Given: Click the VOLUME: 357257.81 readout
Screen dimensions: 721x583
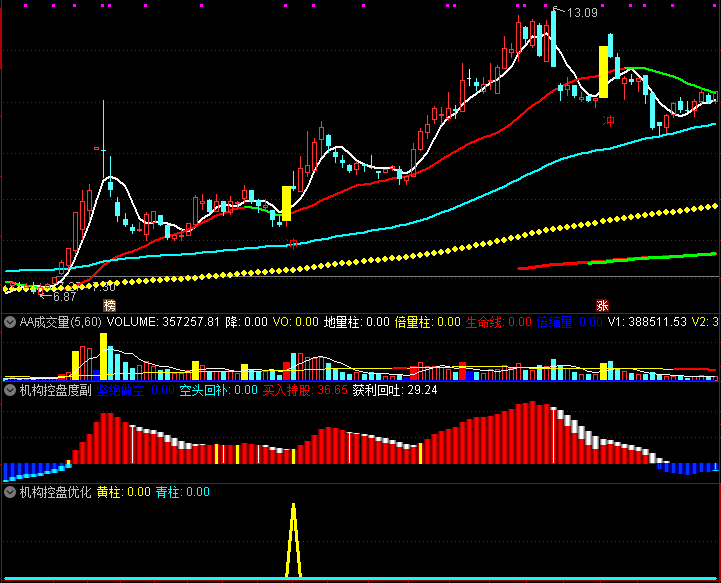Looking at the screenshot, I should coord(163,322).
